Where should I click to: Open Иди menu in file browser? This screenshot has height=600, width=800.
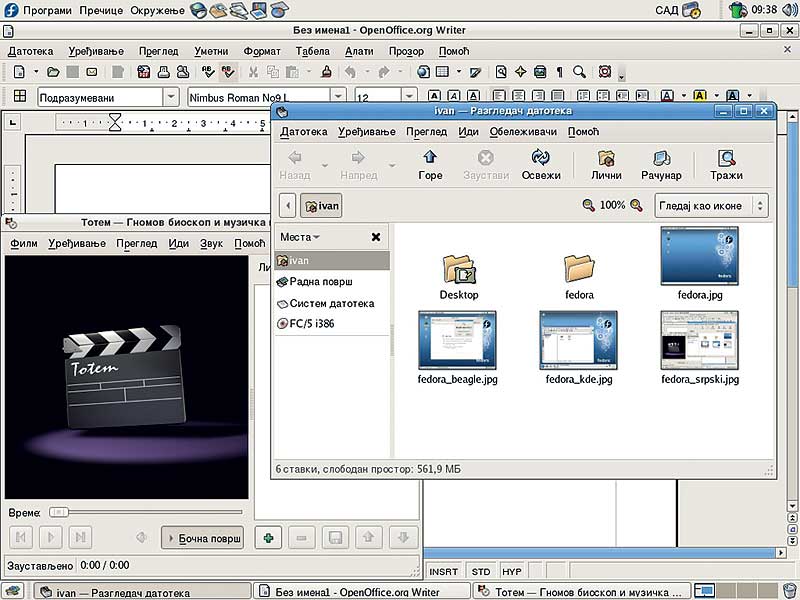pos(468,132)
